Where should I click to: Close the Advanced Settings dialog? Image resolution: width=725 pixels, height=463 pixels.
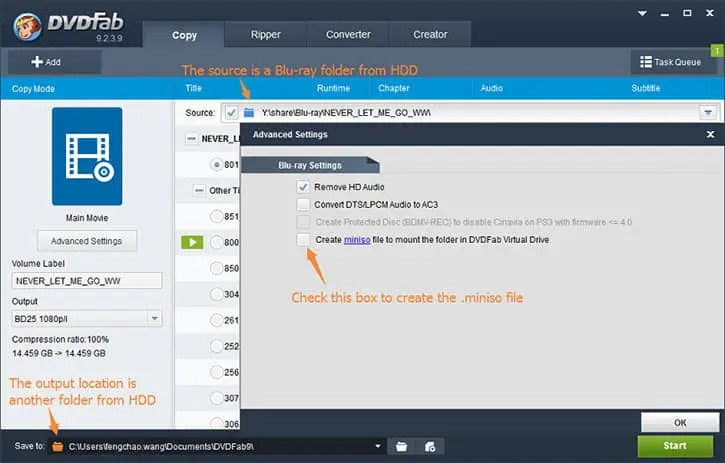(x=710, y=134)
